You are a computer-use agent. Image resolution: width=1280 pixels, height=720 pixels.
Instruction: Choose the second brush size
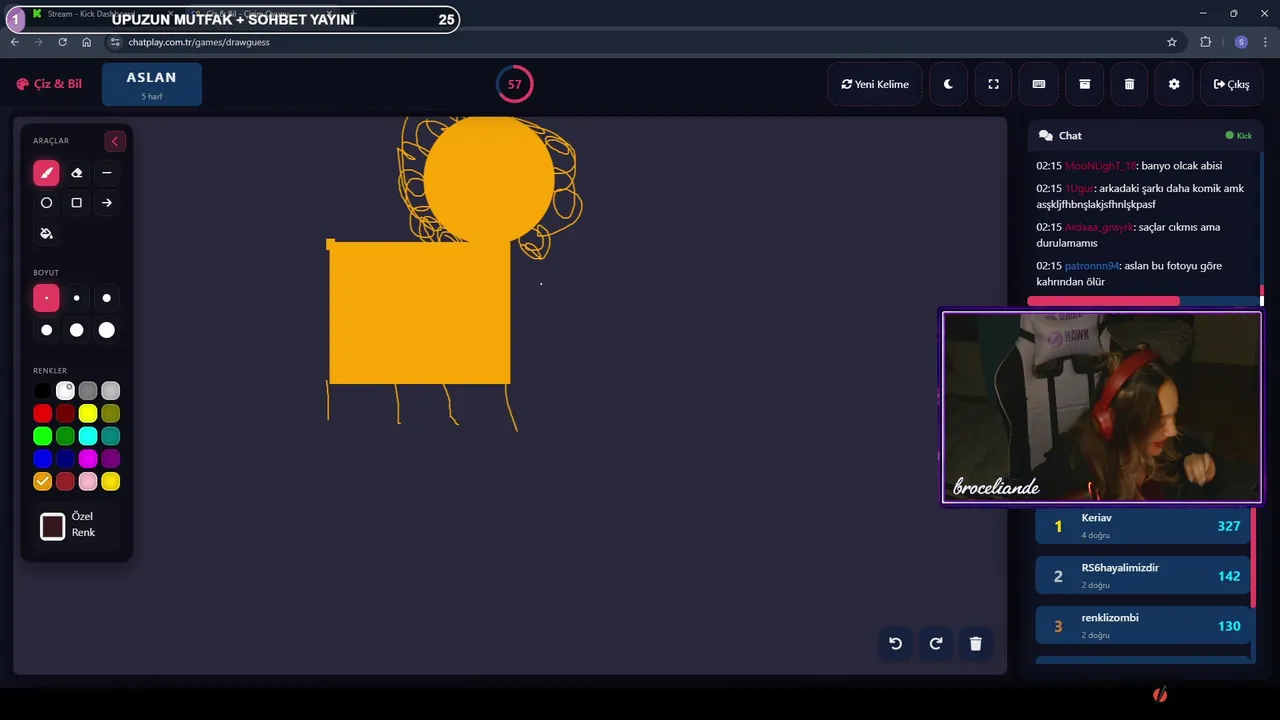point(77,298)
